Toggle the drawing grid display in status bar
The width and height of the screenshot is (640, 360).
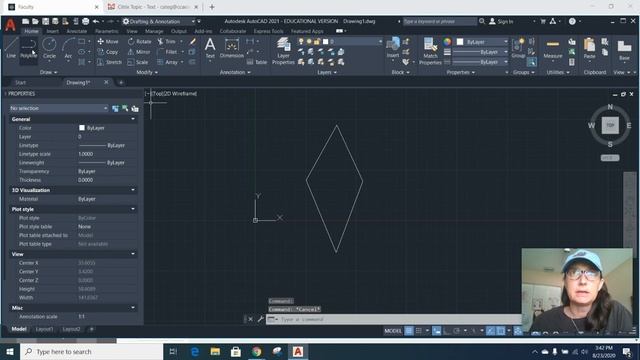pyautogui.click(x=409, y=331)
